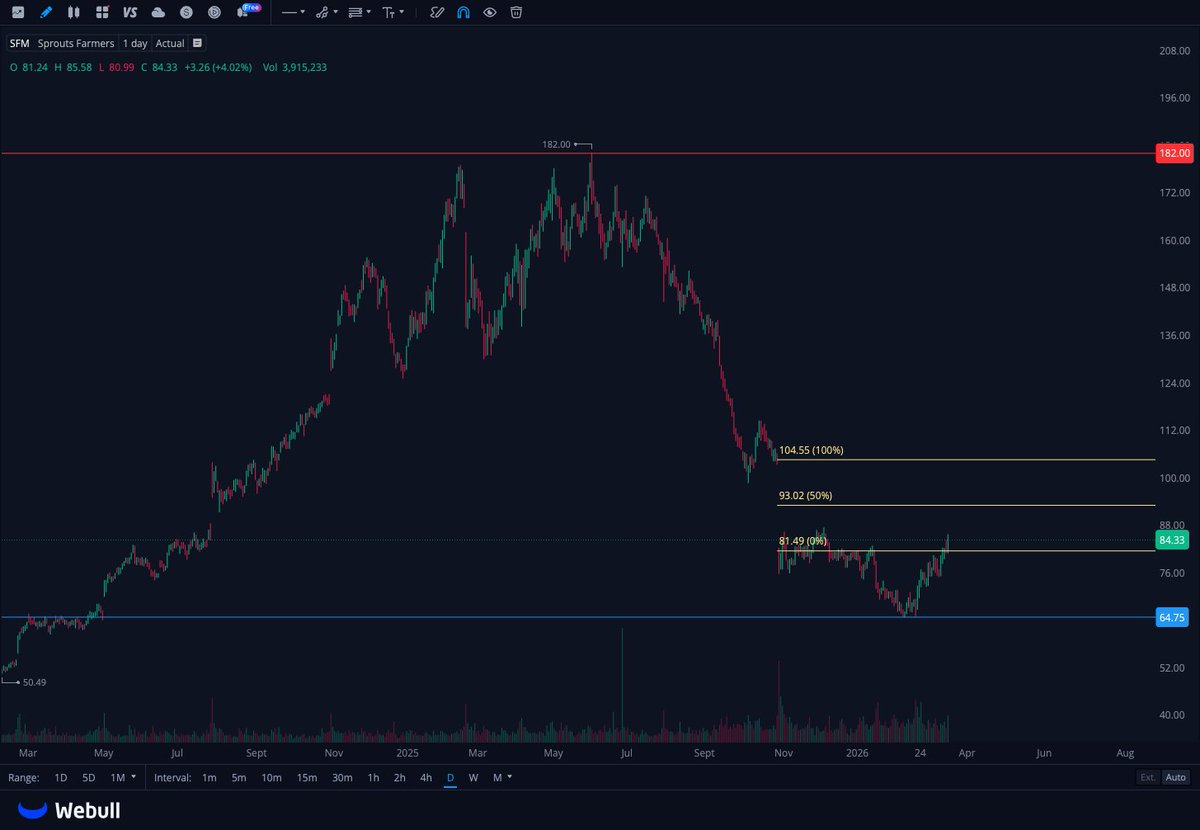Open the notes icon beside Actual
Image resolution: width=1200 pixels, height=830 pixels.
coord(197,43)
